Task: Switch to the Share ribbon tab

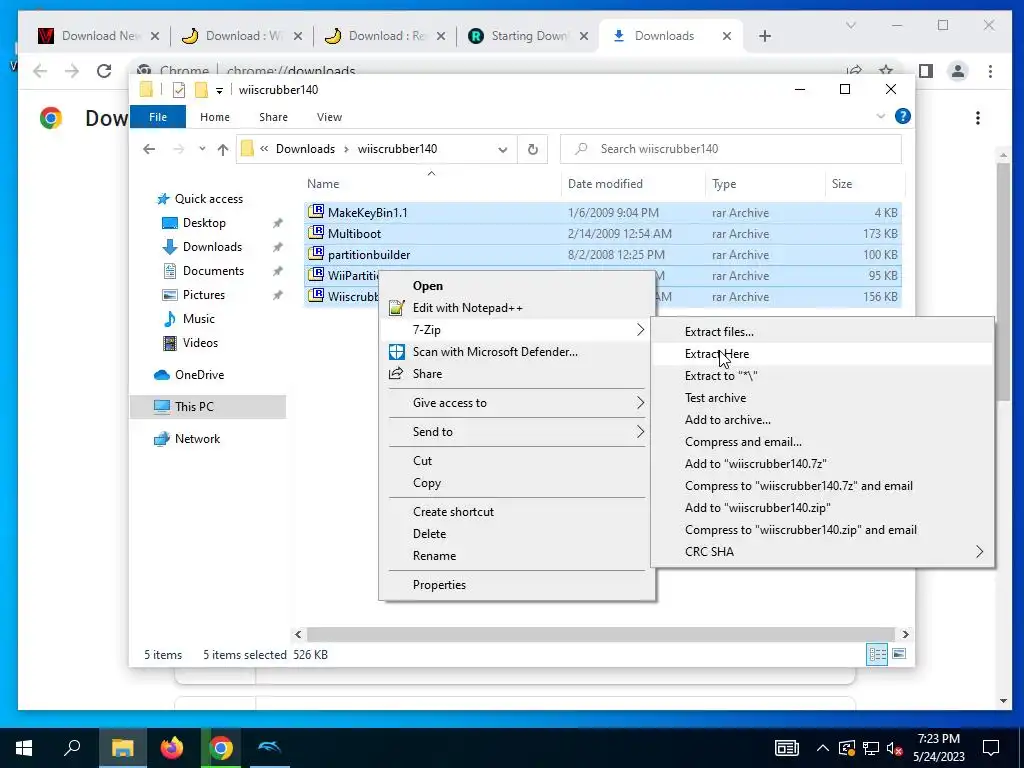Action: point(273,117)
